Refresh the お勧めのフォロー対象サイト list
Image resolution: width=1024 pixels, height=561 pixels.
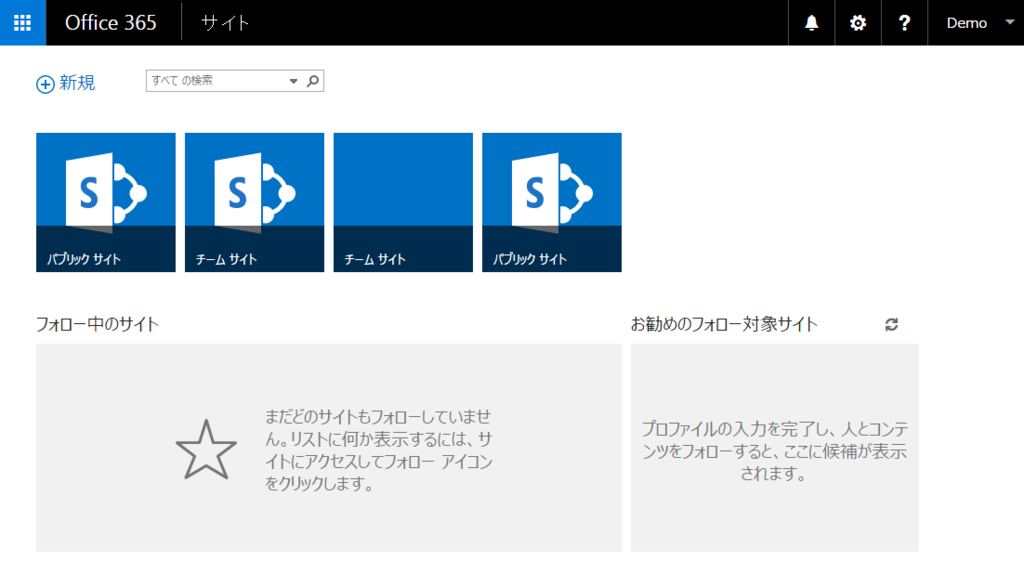891,325
